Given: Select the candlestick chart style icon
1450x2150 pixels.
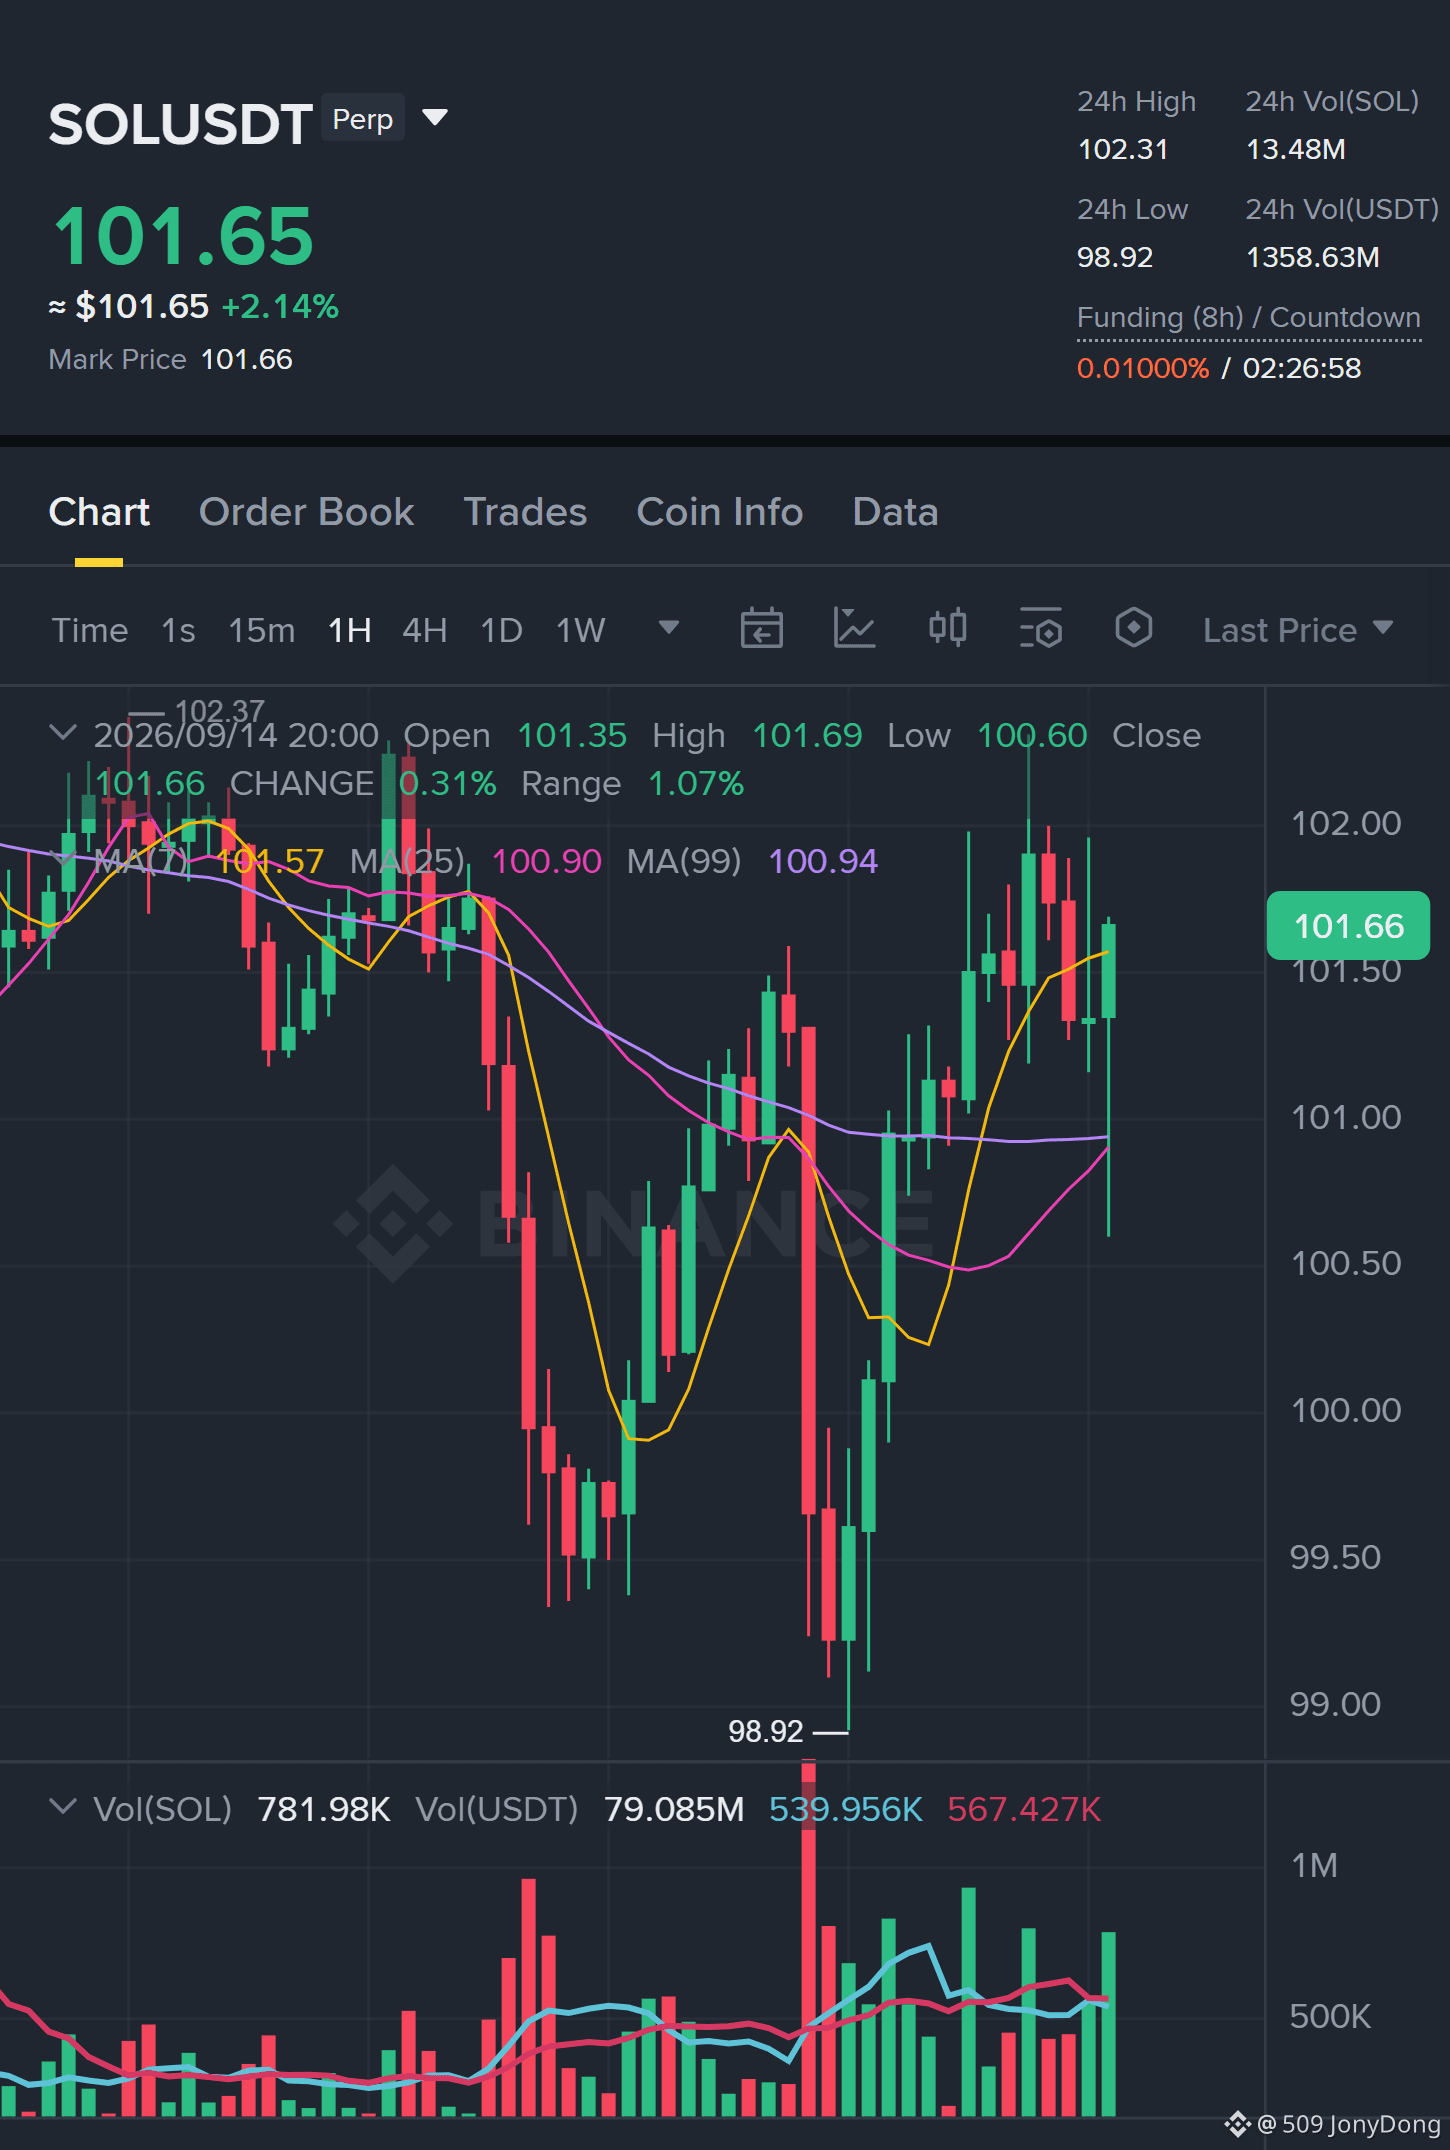Looking at the screenshot, I should (x=947, y=628).
